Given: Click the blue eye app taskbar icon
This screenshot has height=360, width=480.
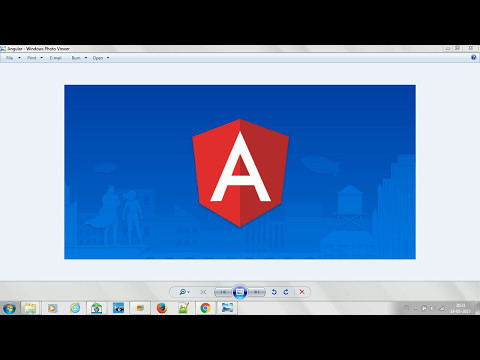Looking at the screenshot, I should pos(118,308).
